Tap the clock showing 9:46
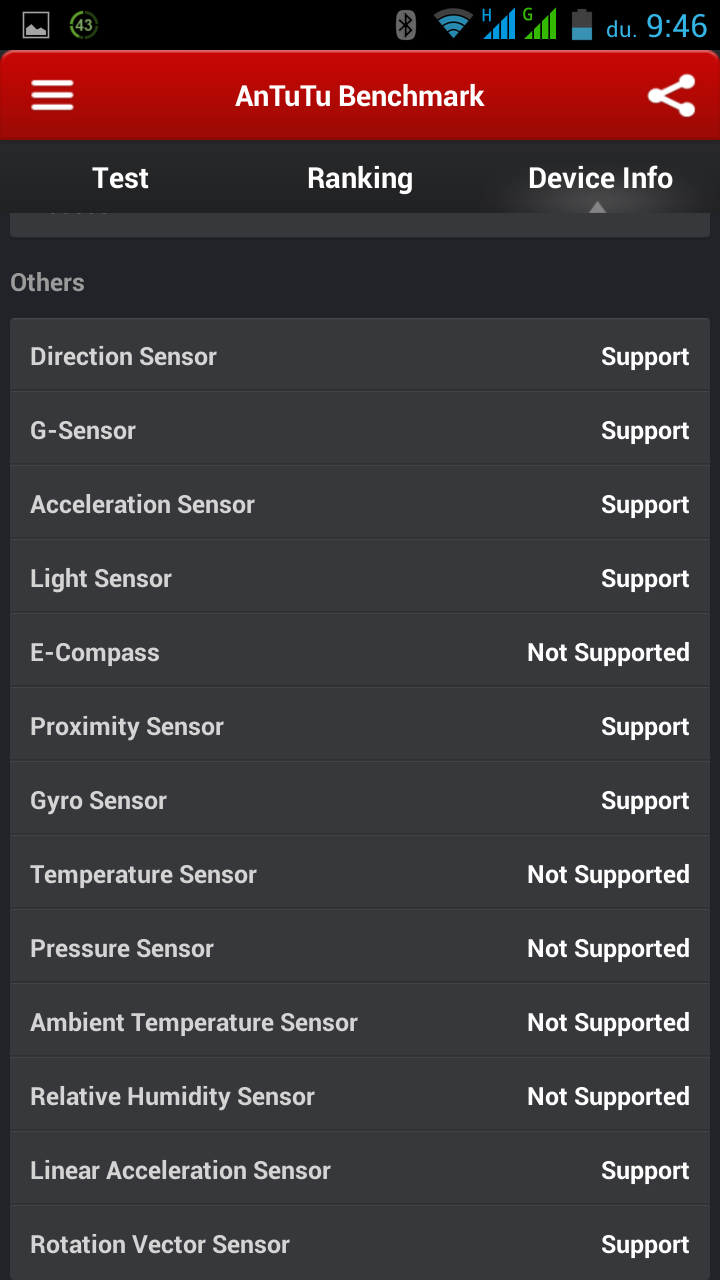720x1280 pixels. pyautogui.click(x=677, y=26)
